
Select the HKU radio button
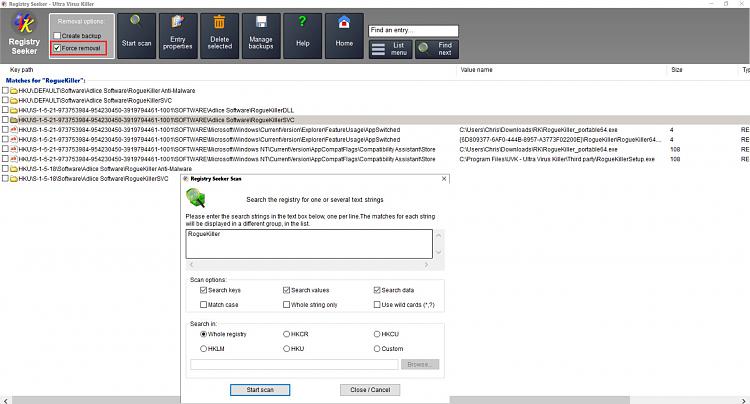click(x=287, y=349)
